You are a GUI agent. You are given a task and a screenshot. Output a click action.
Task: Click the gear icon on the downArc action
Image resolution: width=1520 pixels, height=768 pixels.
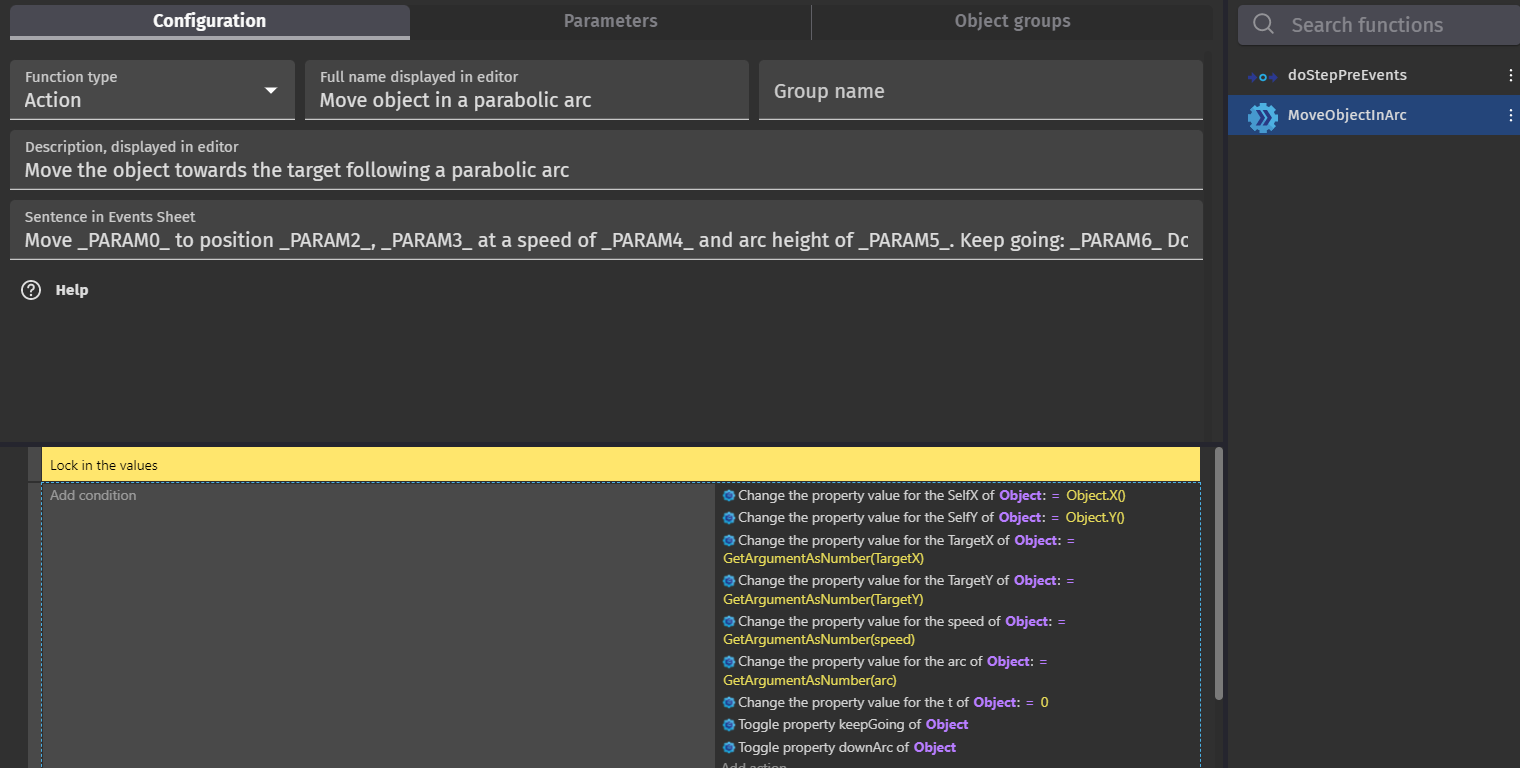729,747
